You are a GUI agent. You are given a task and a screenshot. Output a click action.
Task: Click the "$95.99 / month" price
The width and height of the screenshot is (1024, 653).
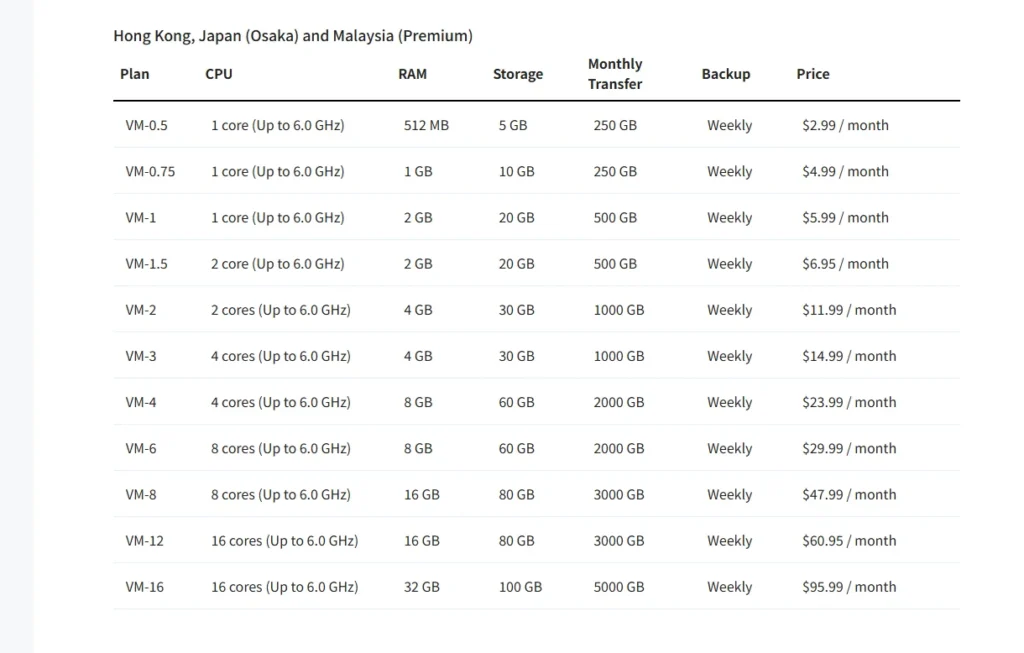coord(850,587)
